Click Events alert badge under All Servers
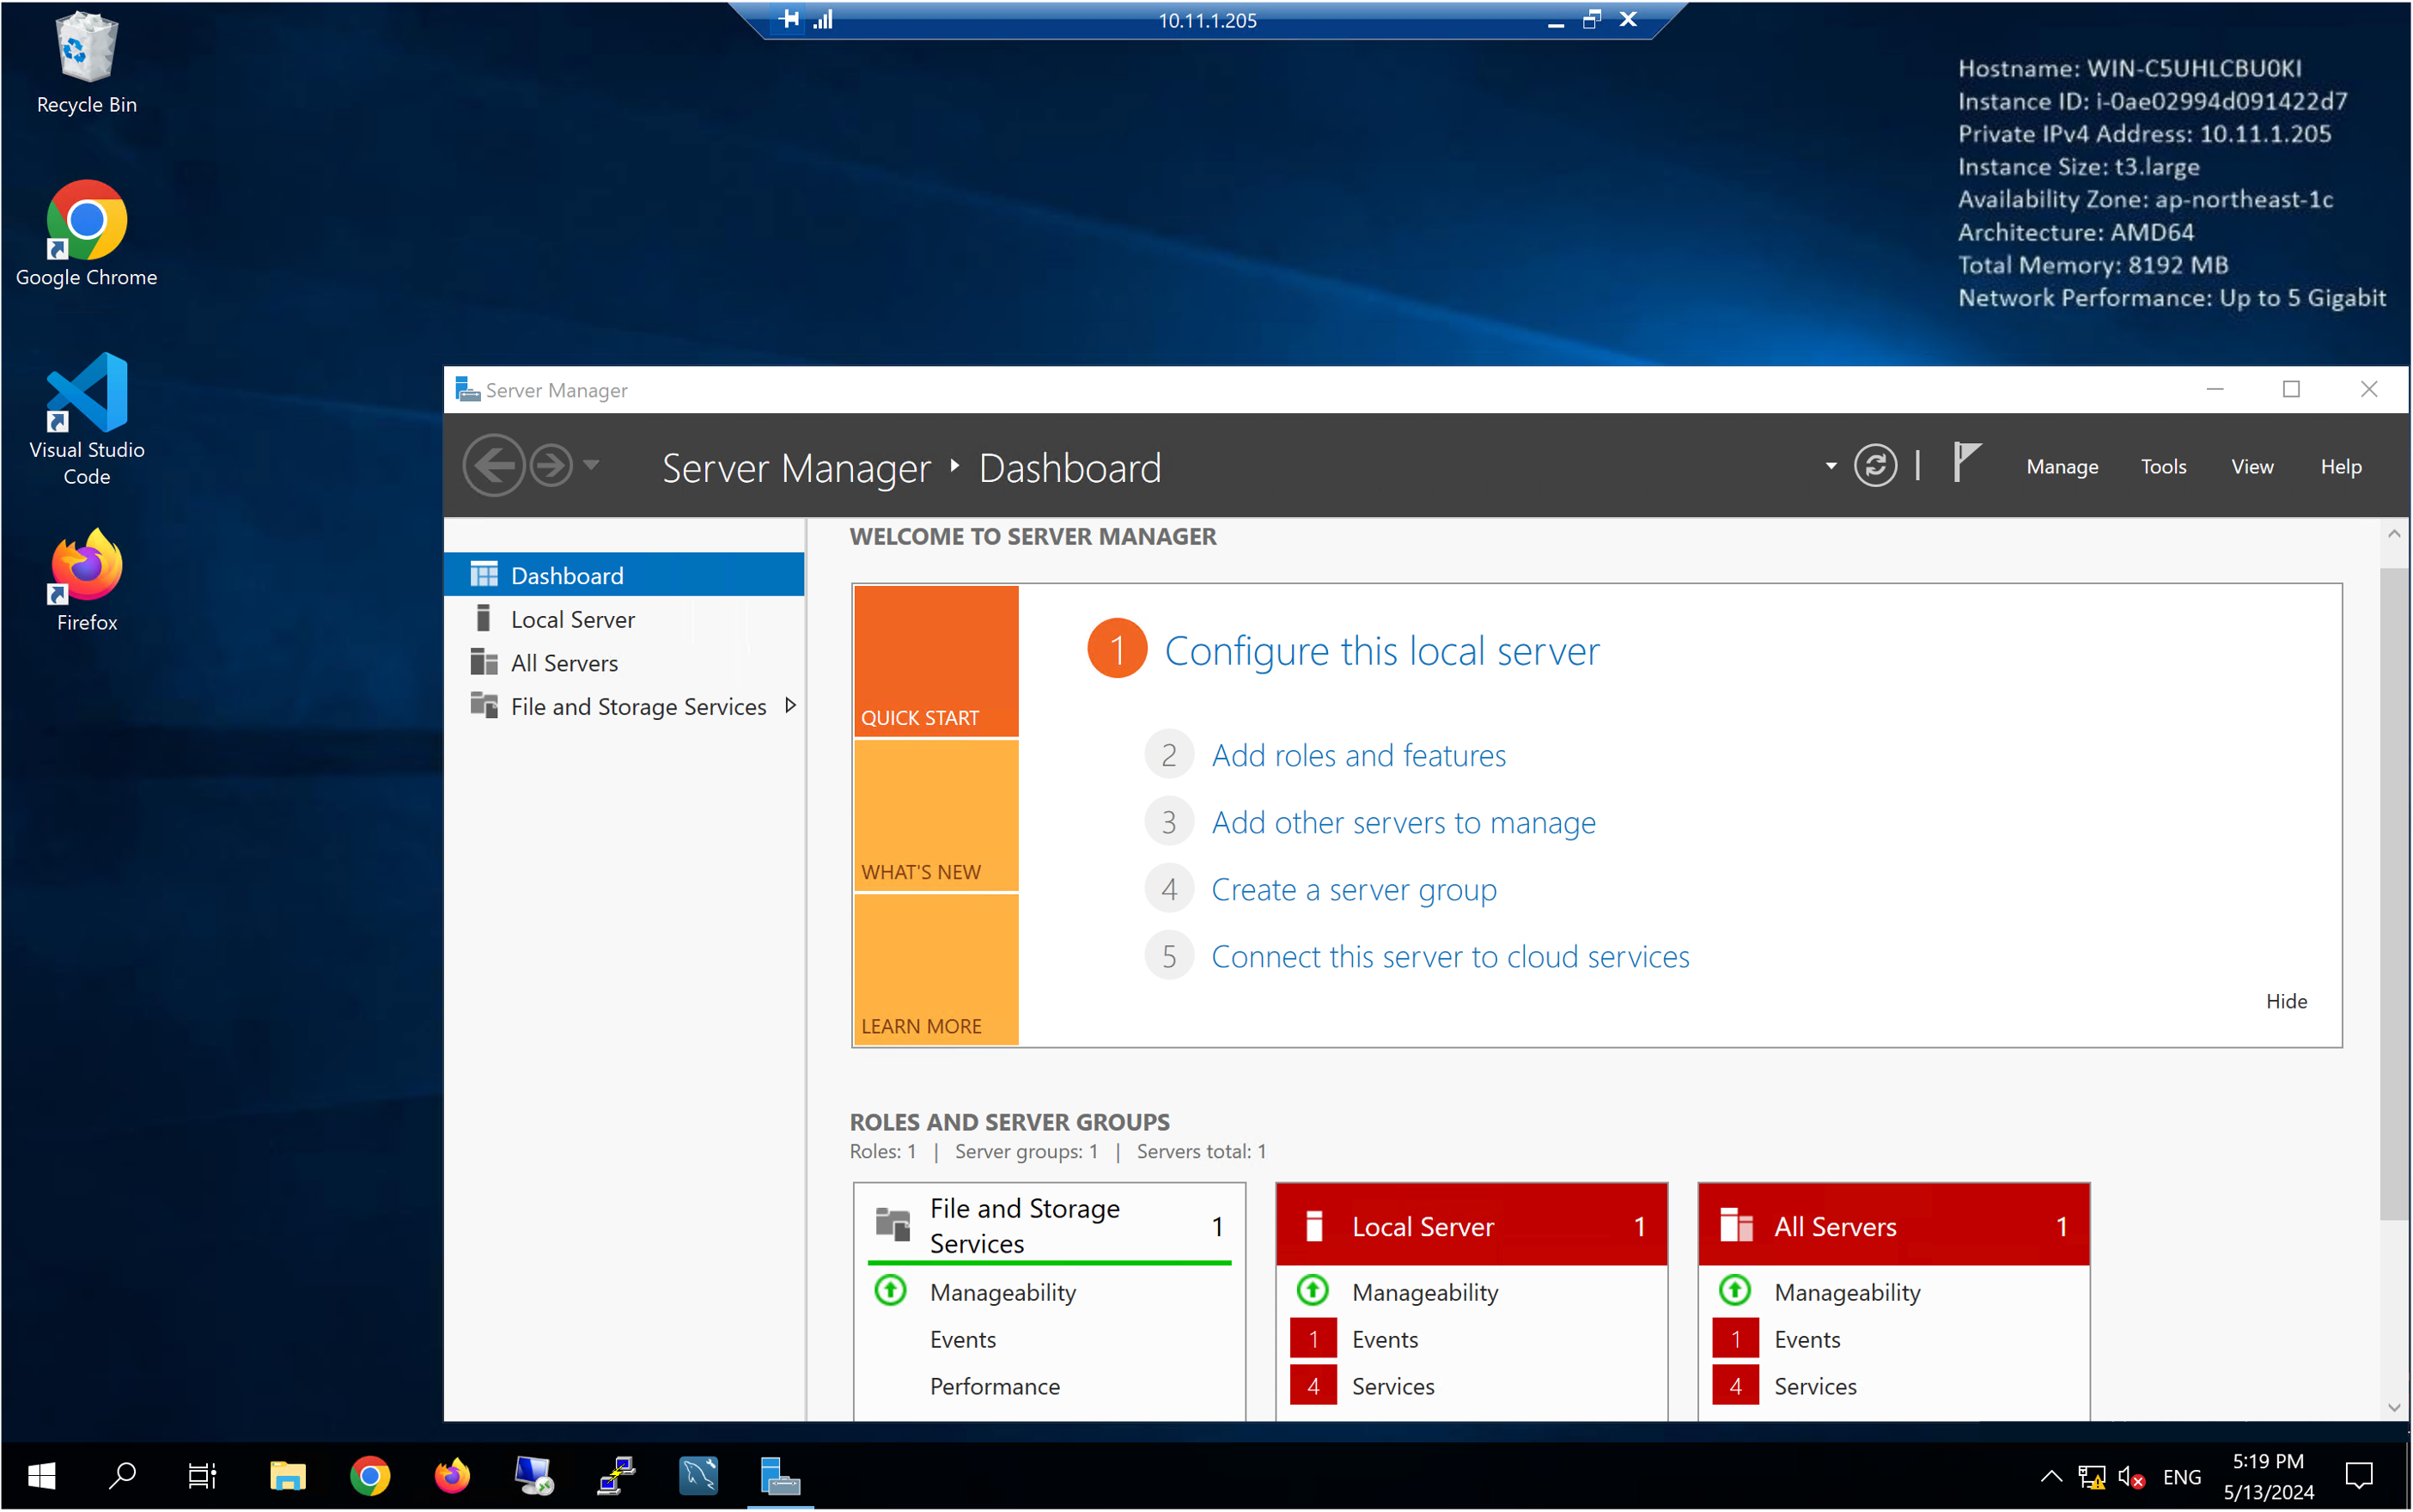The image size is (2413, 1512). [x=1735, y=1339]
